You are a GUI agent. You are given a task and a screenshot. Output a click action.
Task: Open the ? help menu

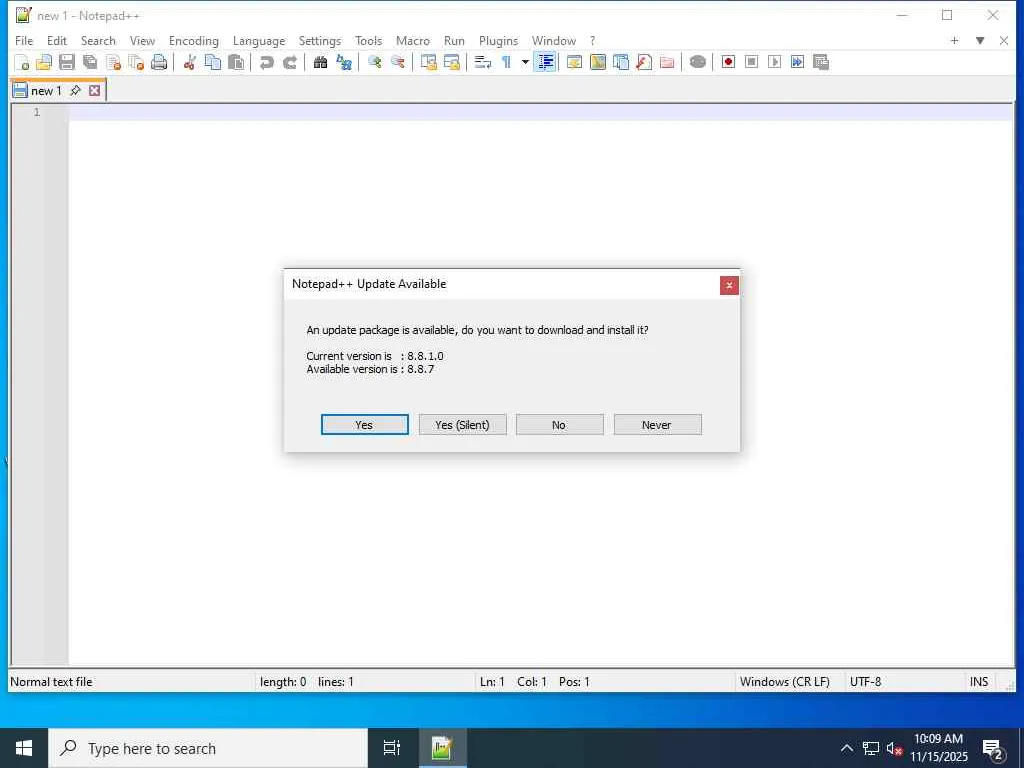592,40
